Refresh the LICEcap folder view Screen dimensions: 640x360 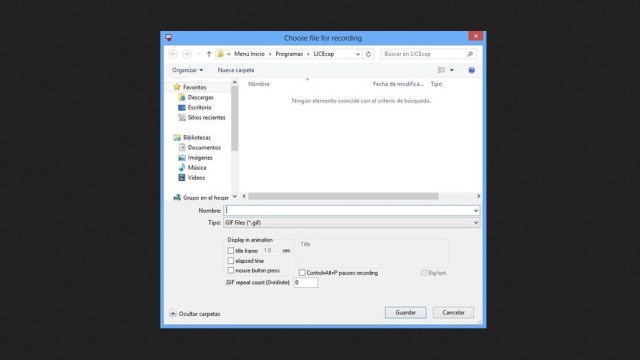point(368,54)
